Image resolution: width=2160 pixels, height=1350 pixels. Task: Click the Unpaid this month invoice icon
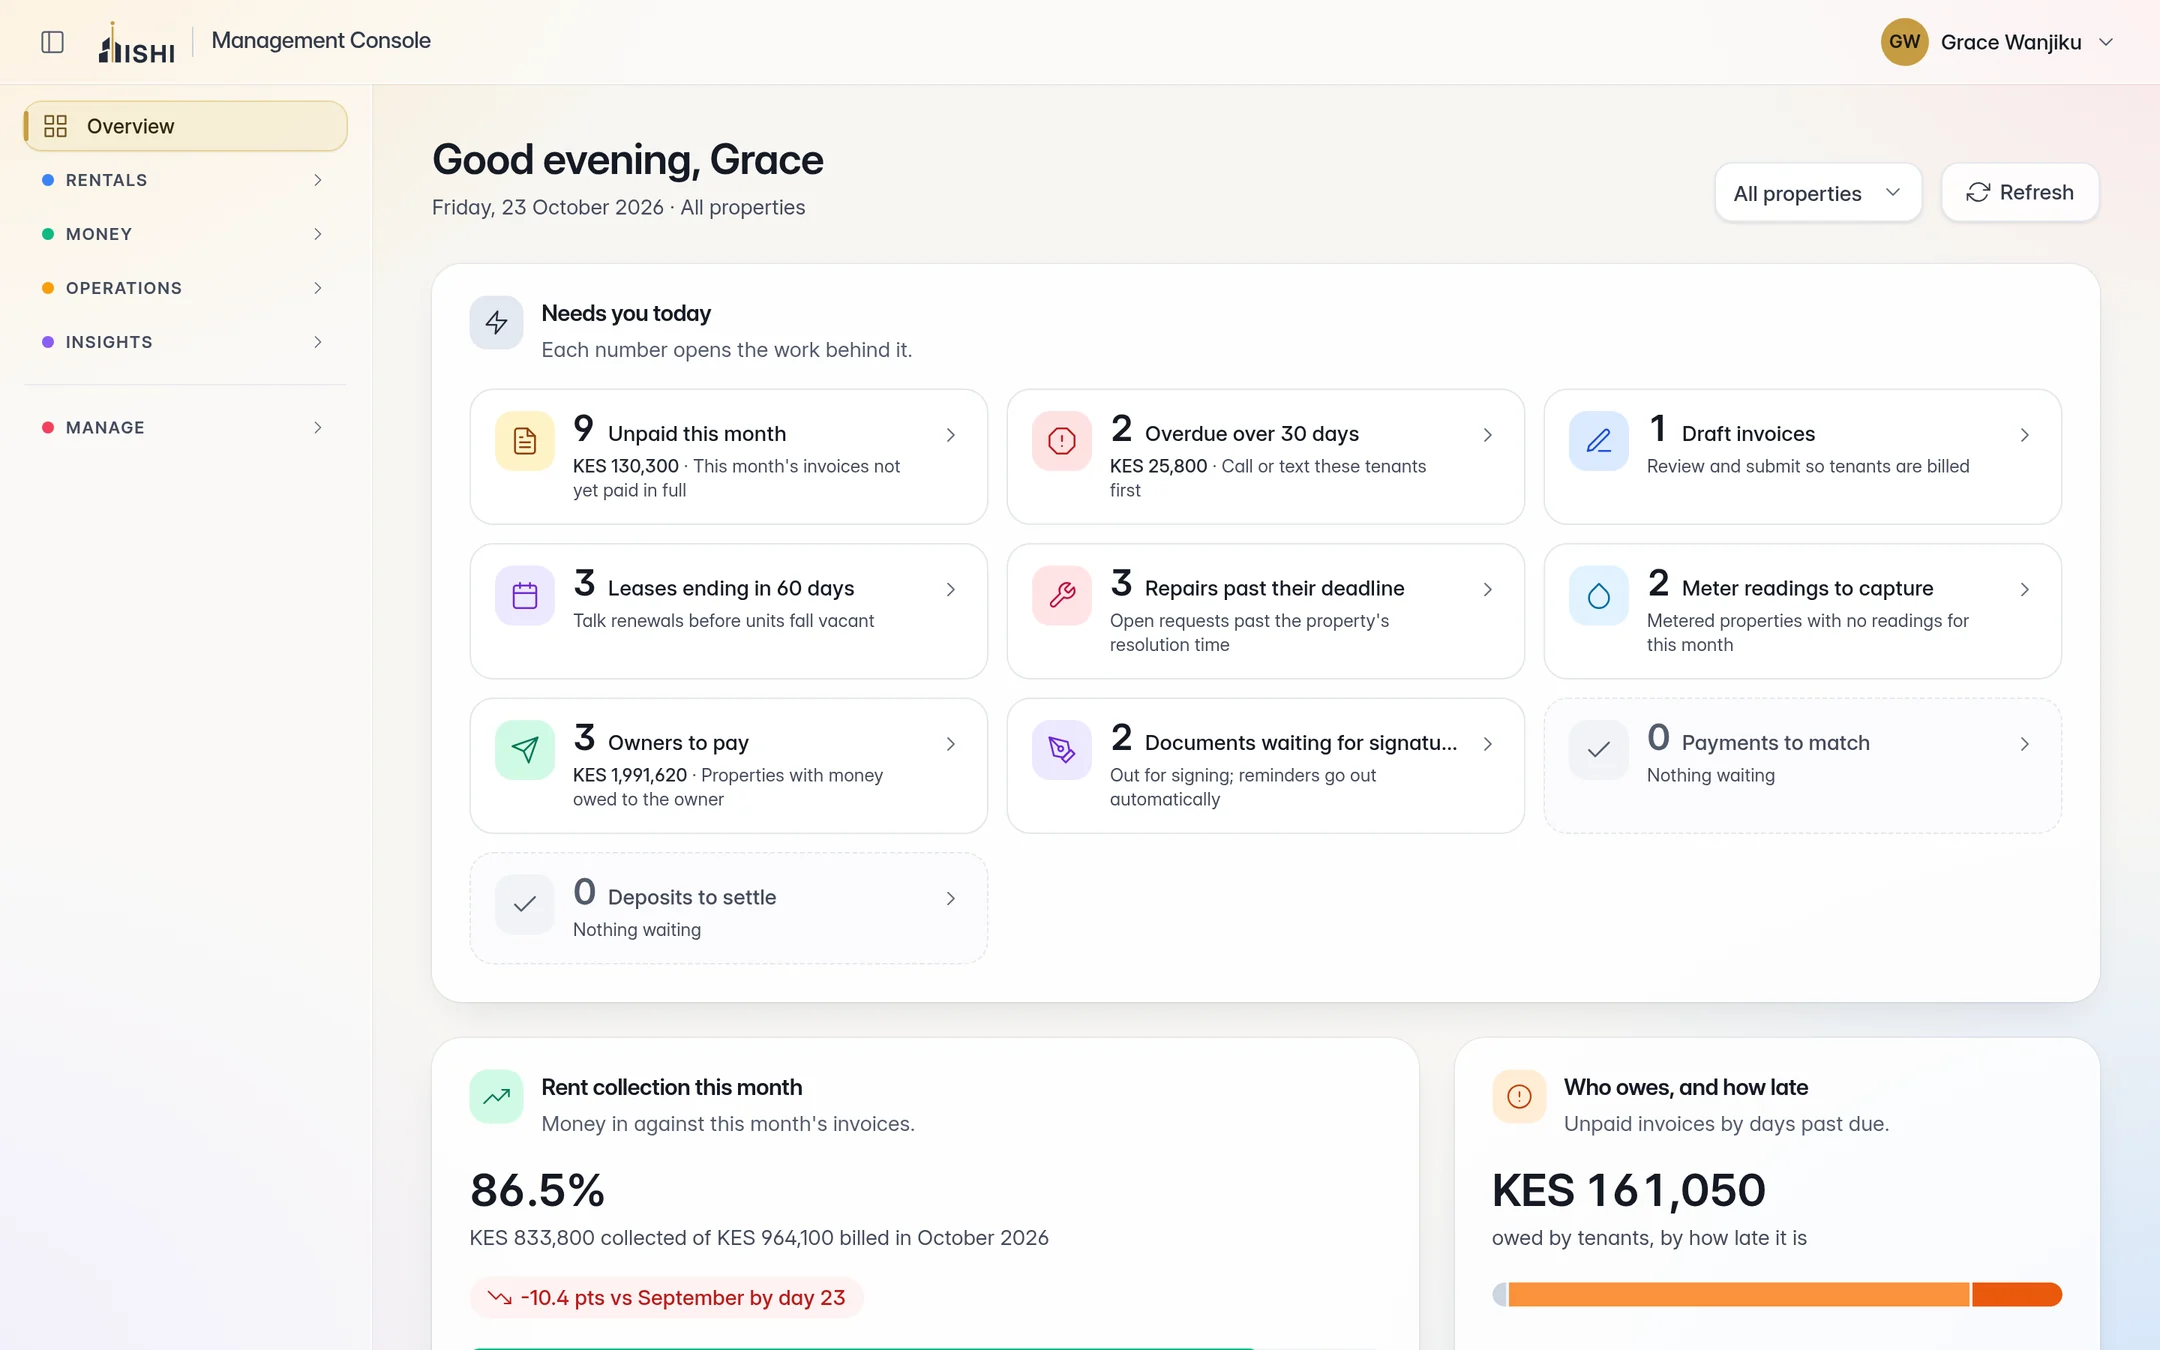pyautogui.click(x=525, y=440)
